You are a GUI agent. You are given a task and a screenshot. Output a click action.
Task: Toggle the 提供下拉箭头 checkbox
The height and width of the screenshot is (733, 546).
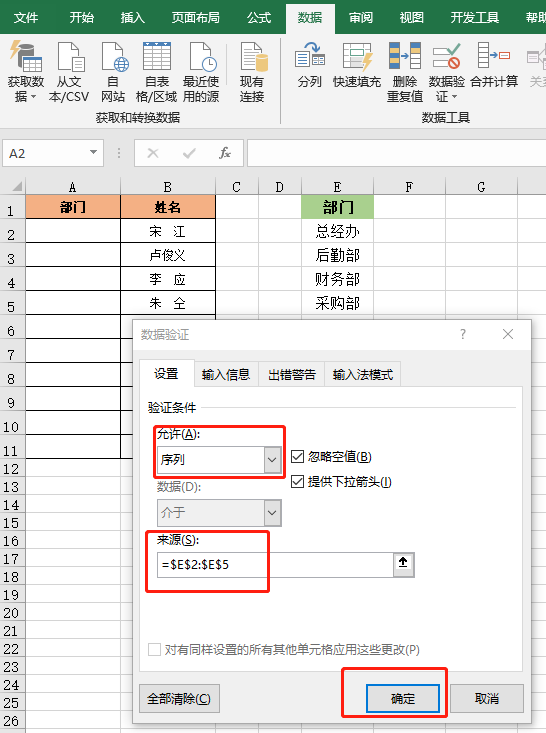pyautogui.click(x=297, y=482)
